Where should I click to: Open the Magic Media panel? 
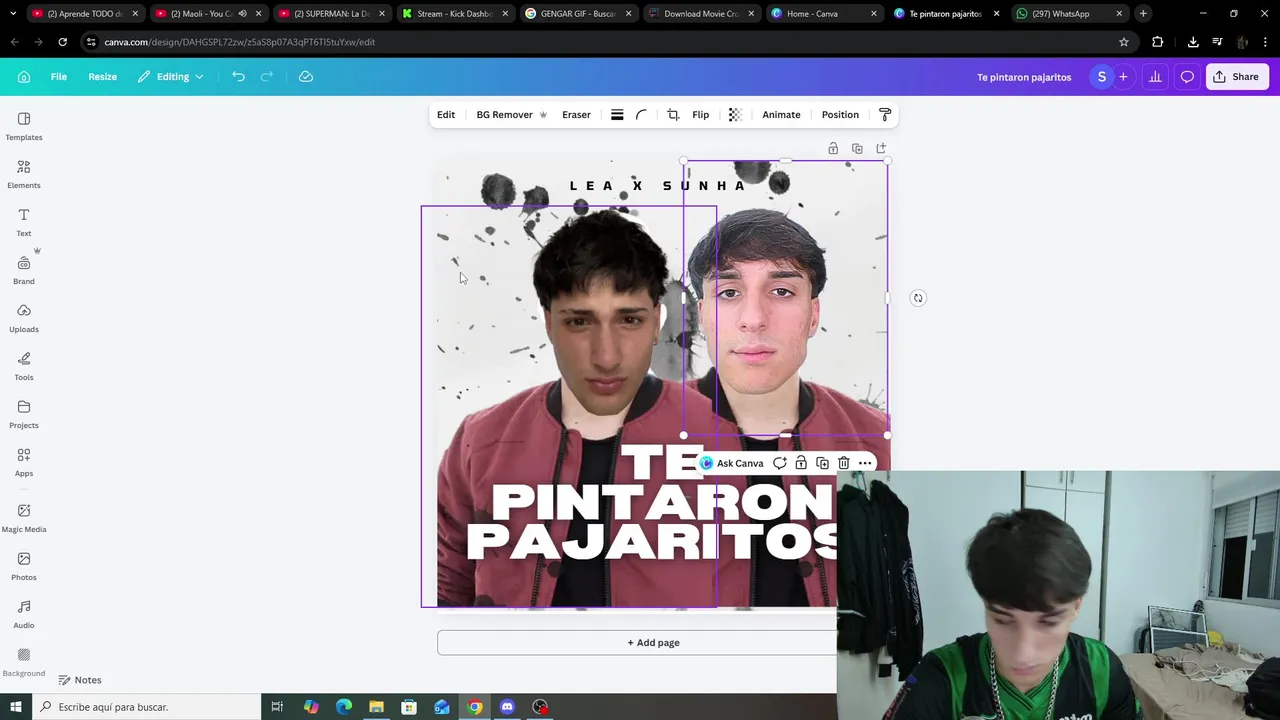(24, 518)
